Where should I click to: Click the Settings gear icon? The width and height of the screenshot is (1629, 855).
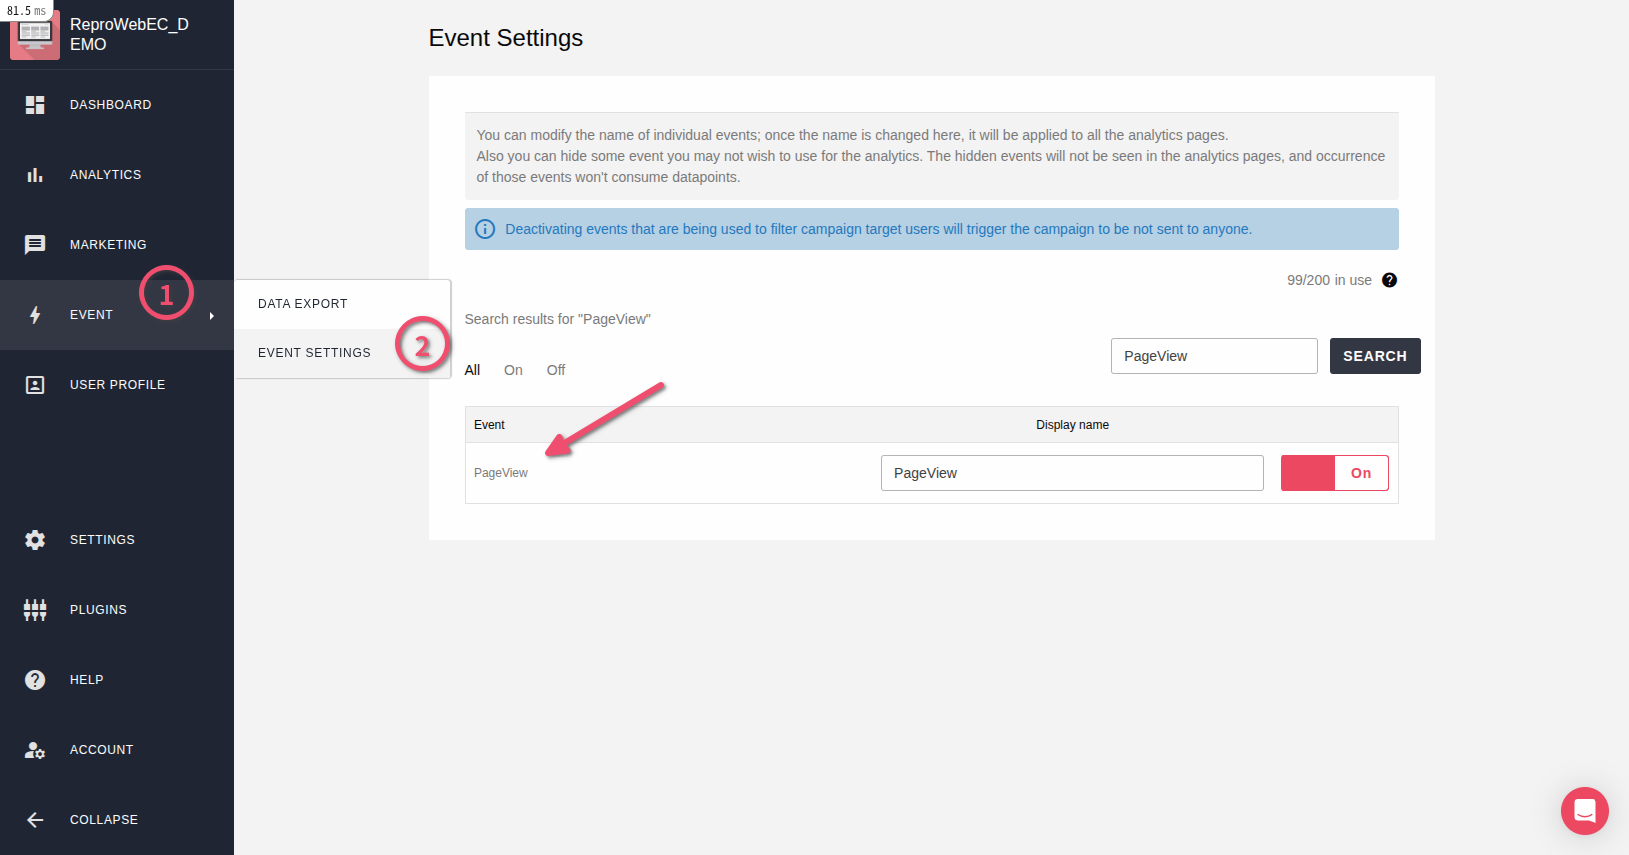(x=35, y=540)
